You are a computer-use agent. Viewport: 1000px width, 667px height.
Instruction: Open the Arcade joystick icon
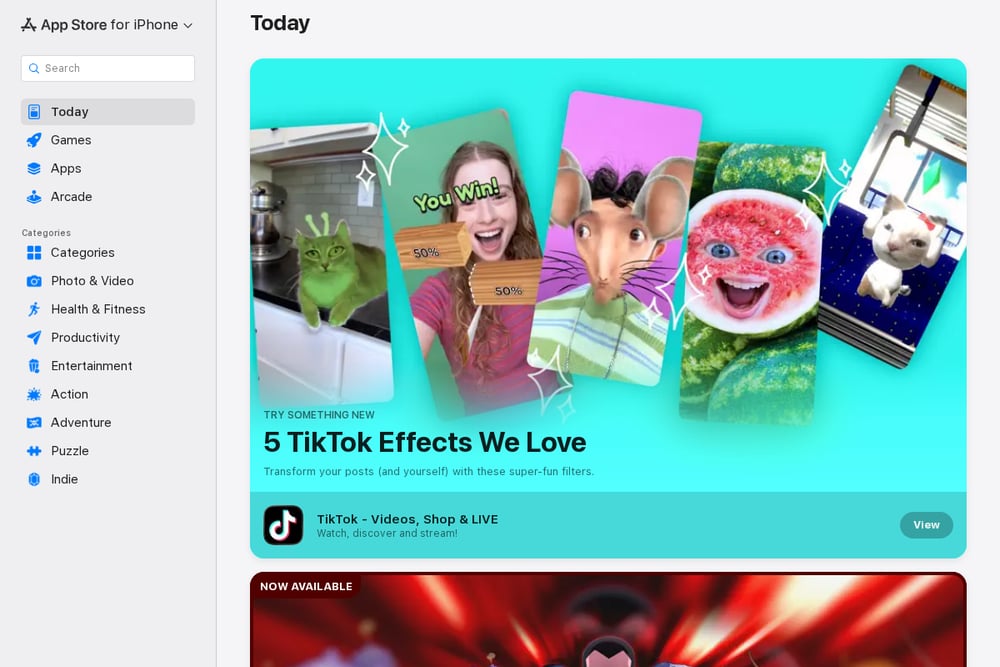coord(34,197)
